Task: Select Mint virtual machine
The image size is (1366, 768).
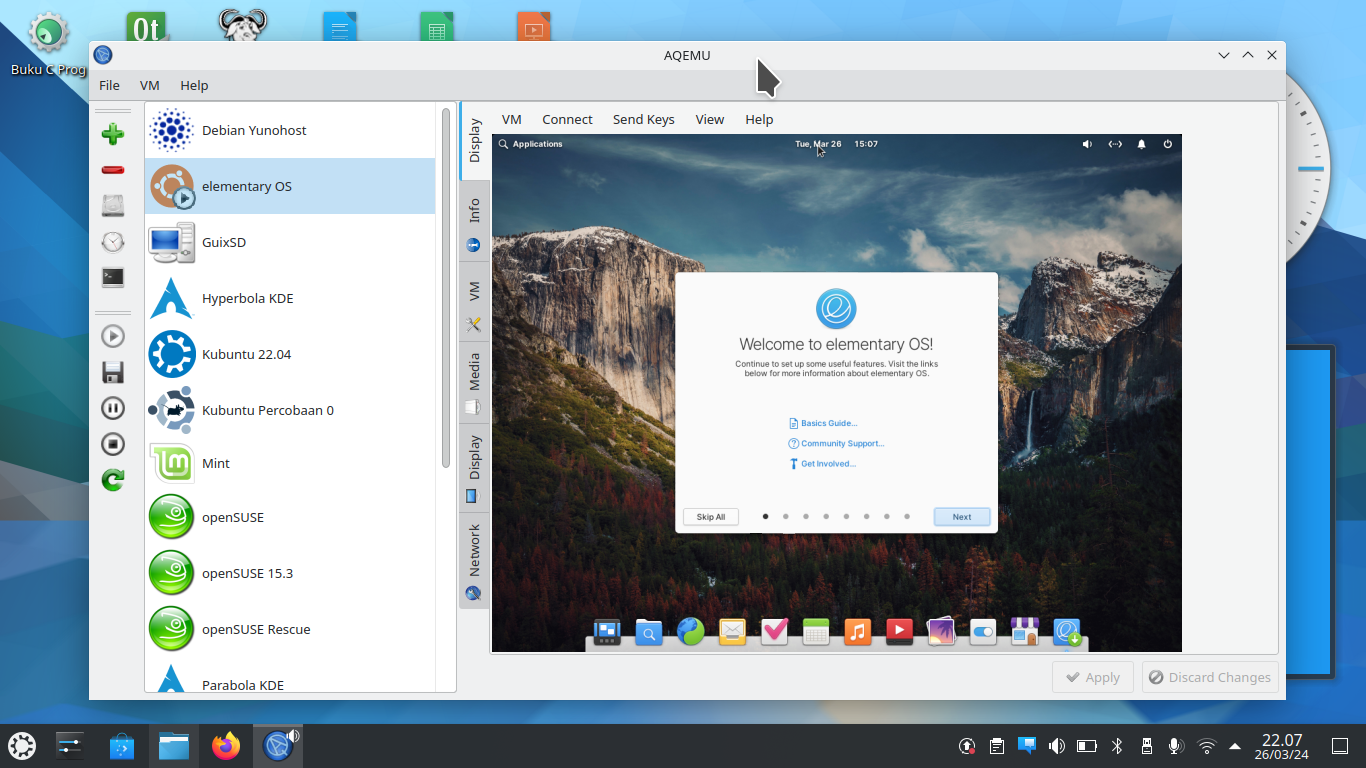Action: 290,463
